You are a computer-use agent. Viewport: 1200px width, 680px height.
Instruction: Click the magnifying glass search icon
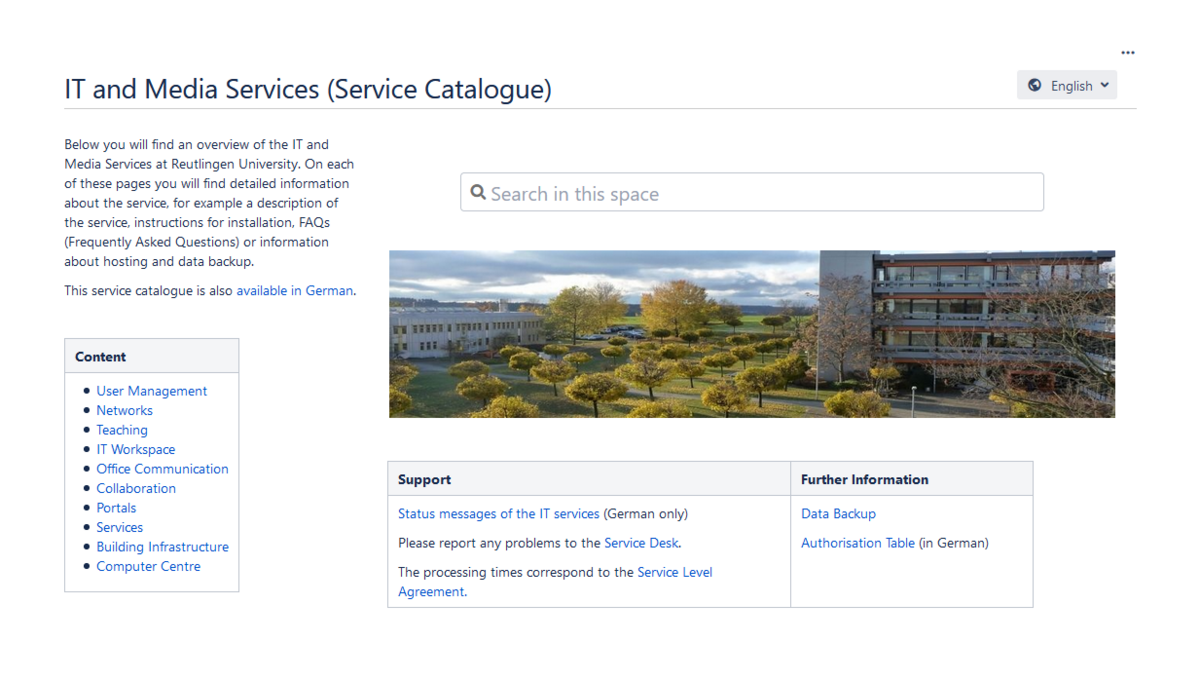[478, 193]
